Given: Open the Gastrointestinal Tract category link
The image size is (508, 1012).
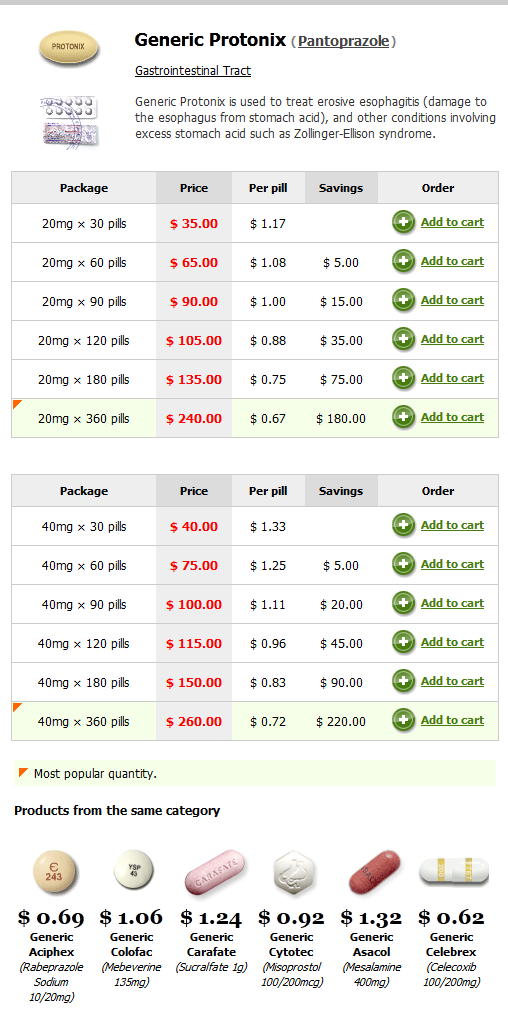Looking at the screenshot, I should coord(193,71).
